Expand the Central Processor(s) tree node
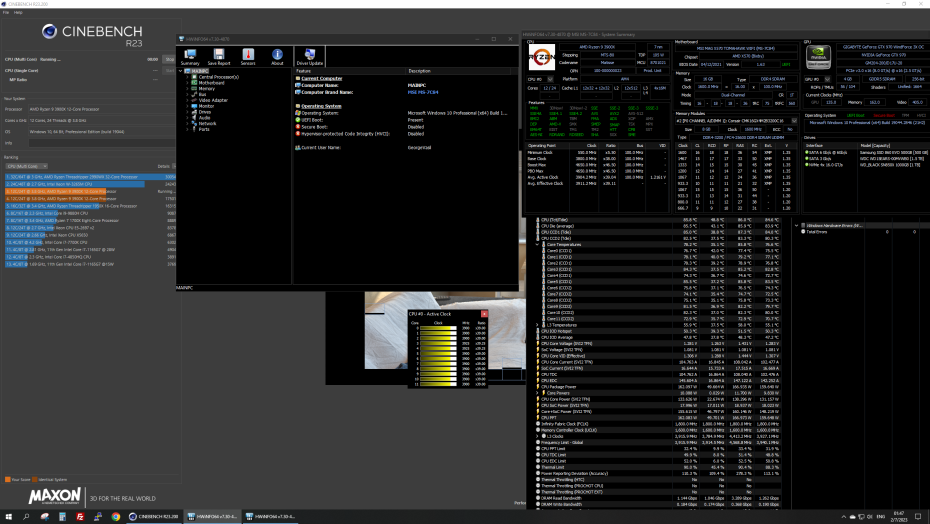Viewport: 930px width, 524px height. coord(187,77)
